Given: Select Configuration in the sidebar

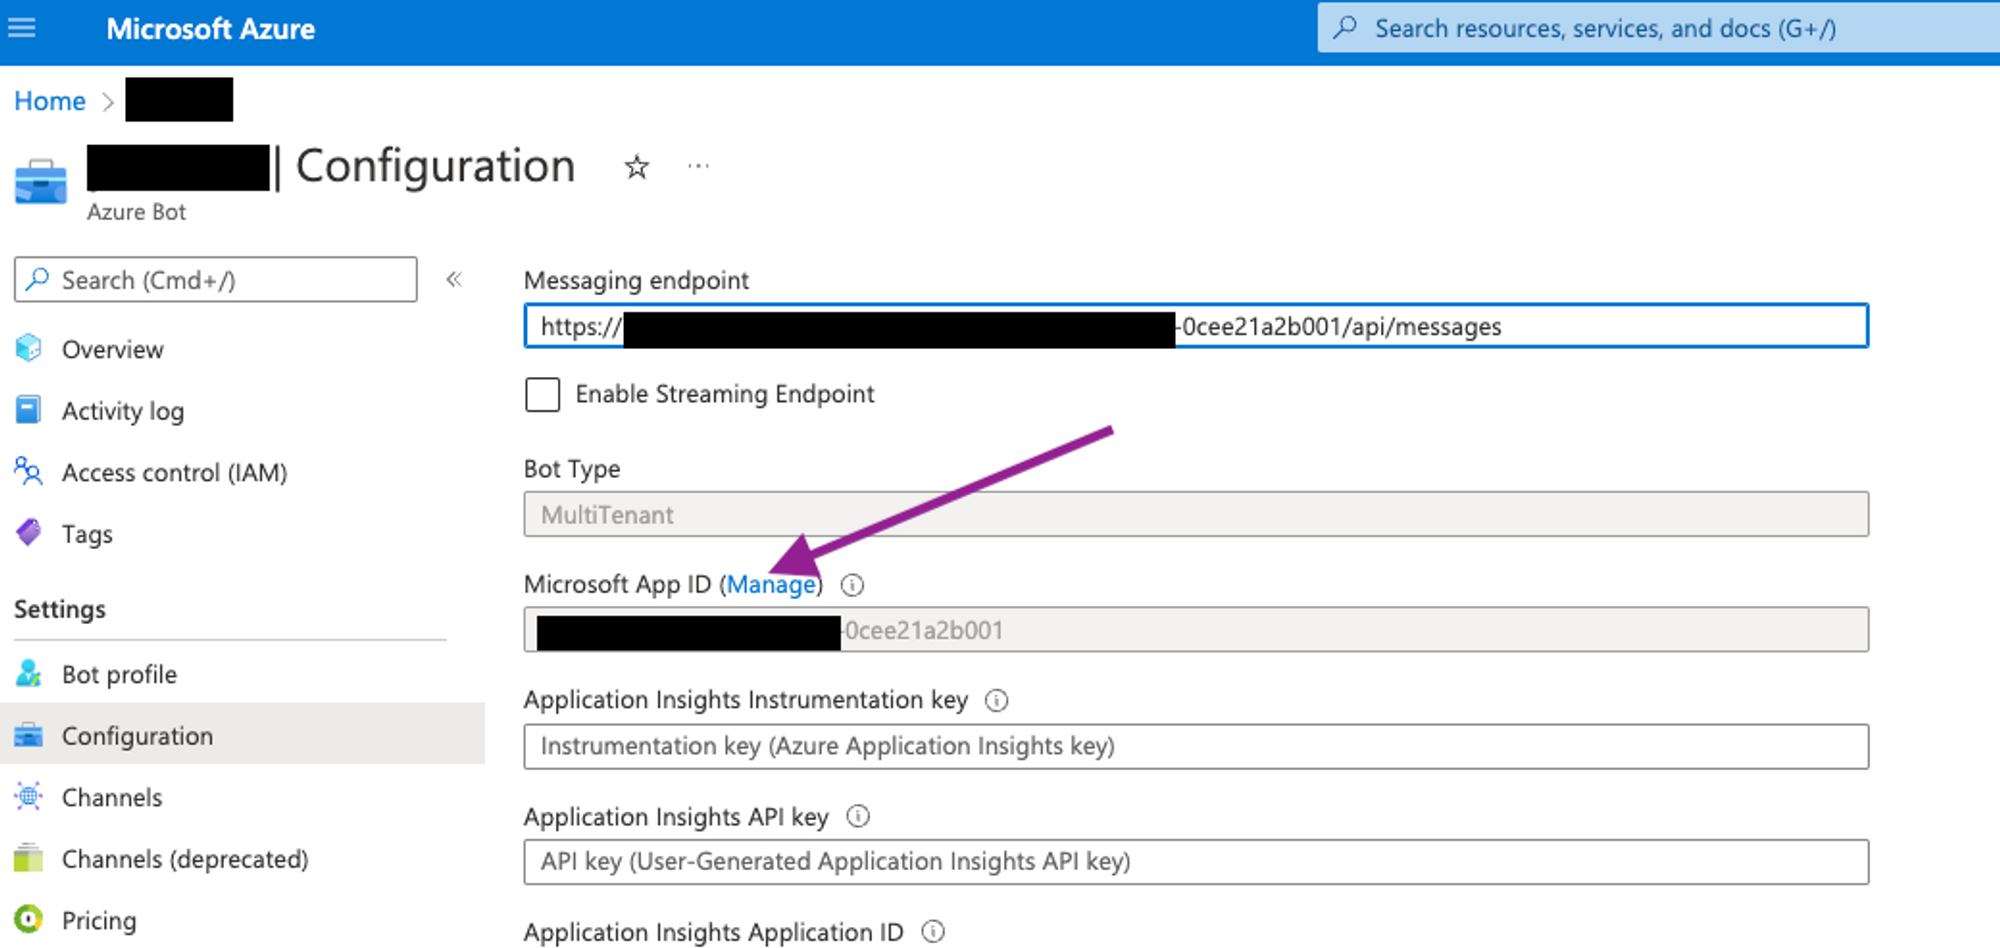Looking at the screenshot, I should (x=242, y=736).
